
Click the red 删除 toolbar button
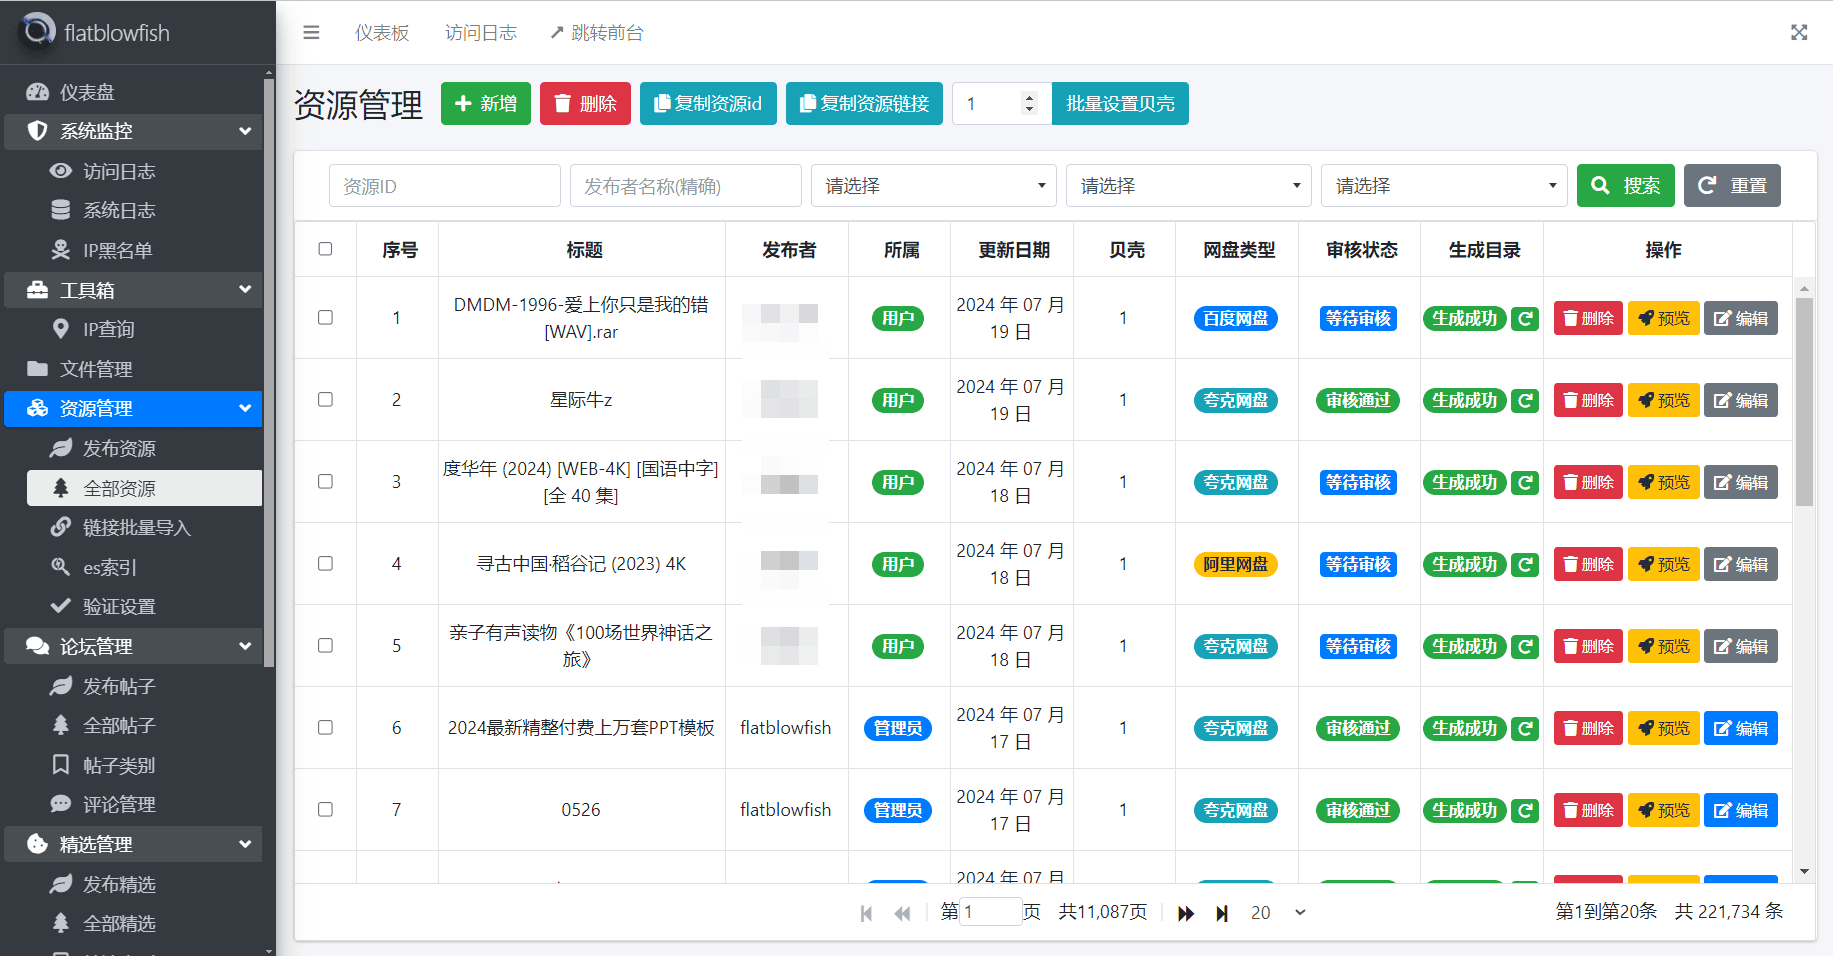(x=585, y=103)
